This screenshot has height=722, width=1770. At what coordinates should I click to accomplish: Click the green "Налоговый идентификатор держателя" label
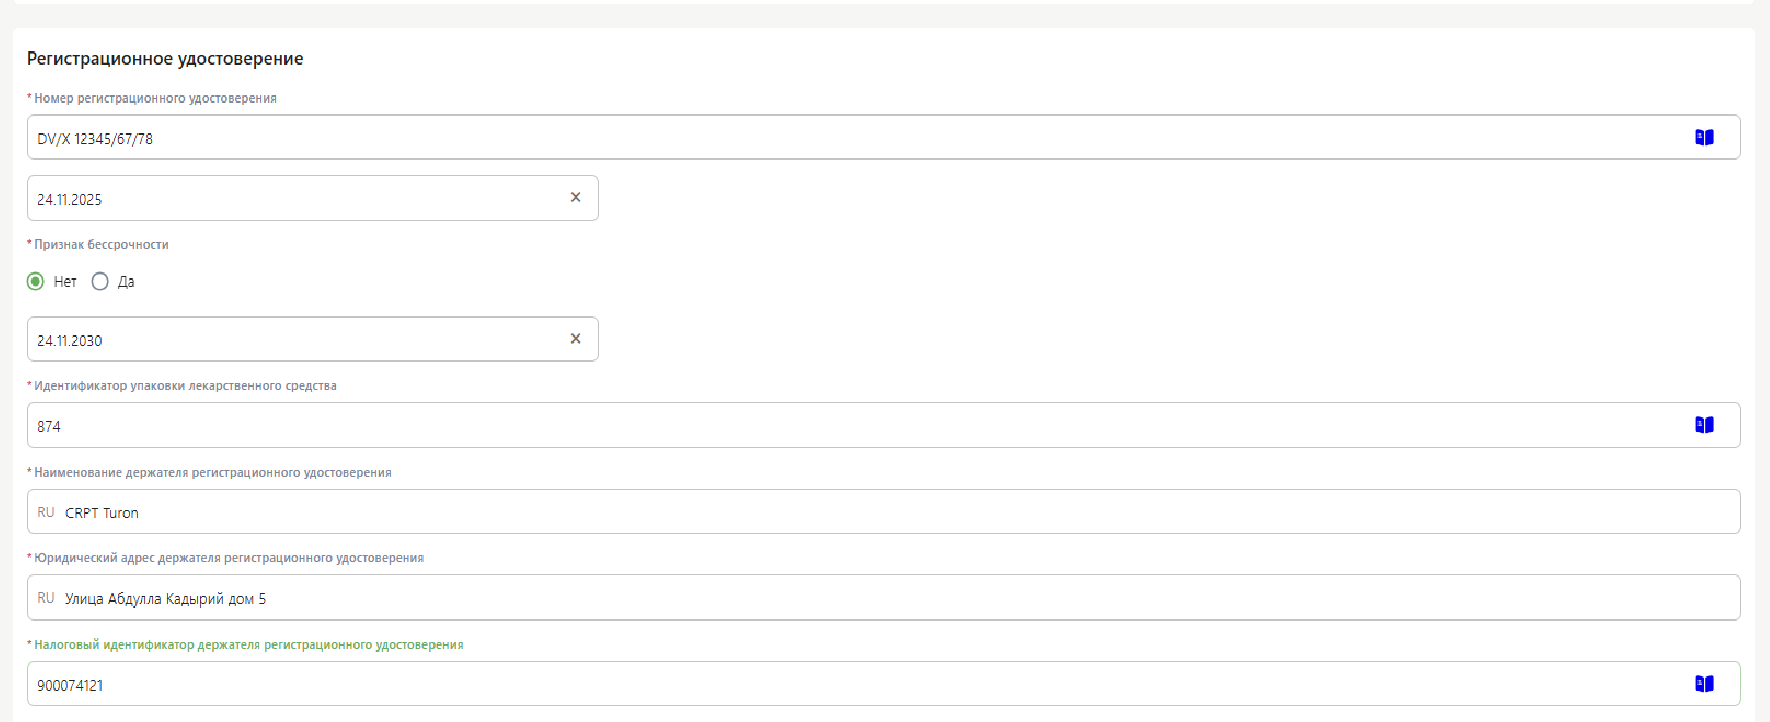pyautogui.click(x=248, y=645)
